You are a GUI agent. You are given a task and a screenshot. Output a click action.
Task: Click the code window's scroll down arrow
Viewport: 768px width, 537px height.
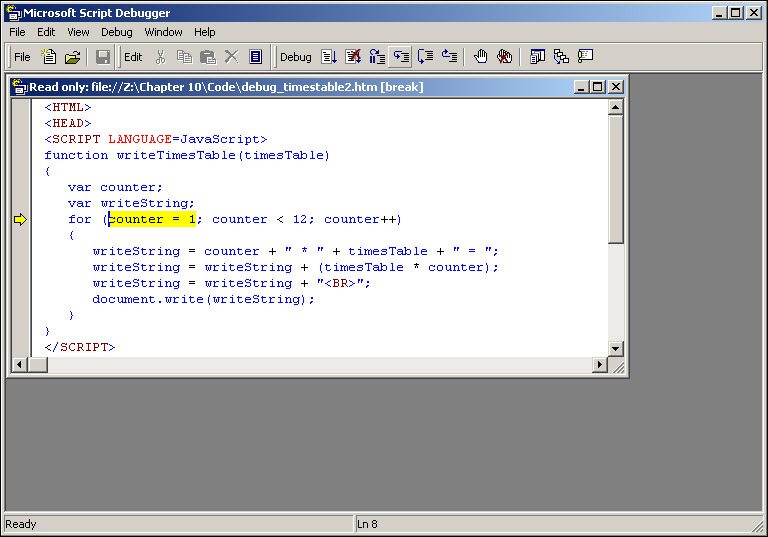616,348
